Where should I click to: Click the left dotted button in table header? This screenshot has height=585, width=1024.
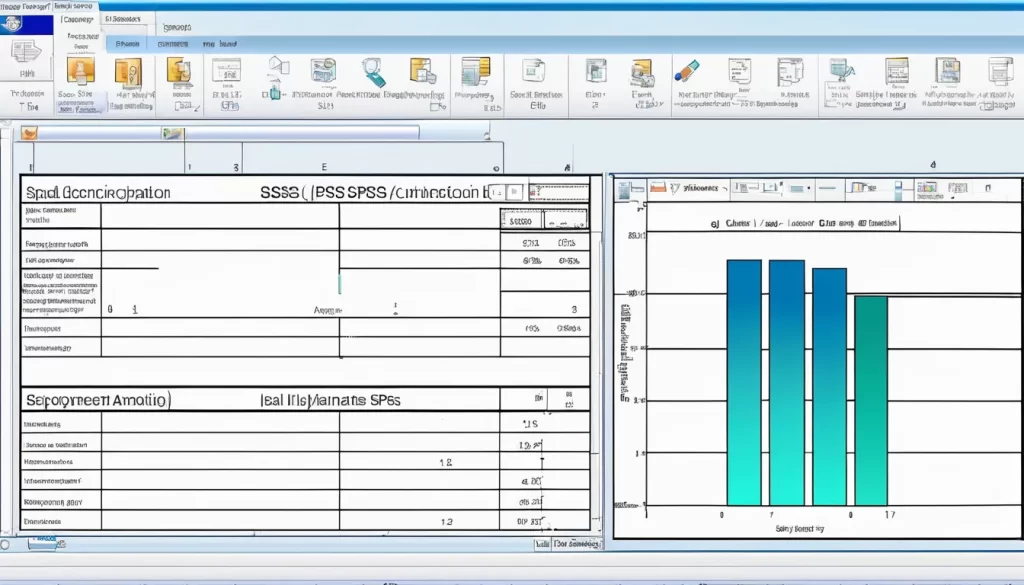pos(520,221)
